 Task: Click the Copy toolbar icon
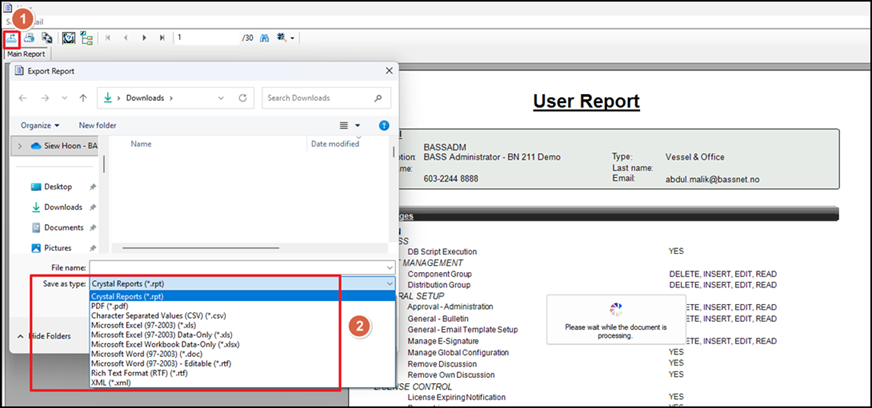coord(47,38)
